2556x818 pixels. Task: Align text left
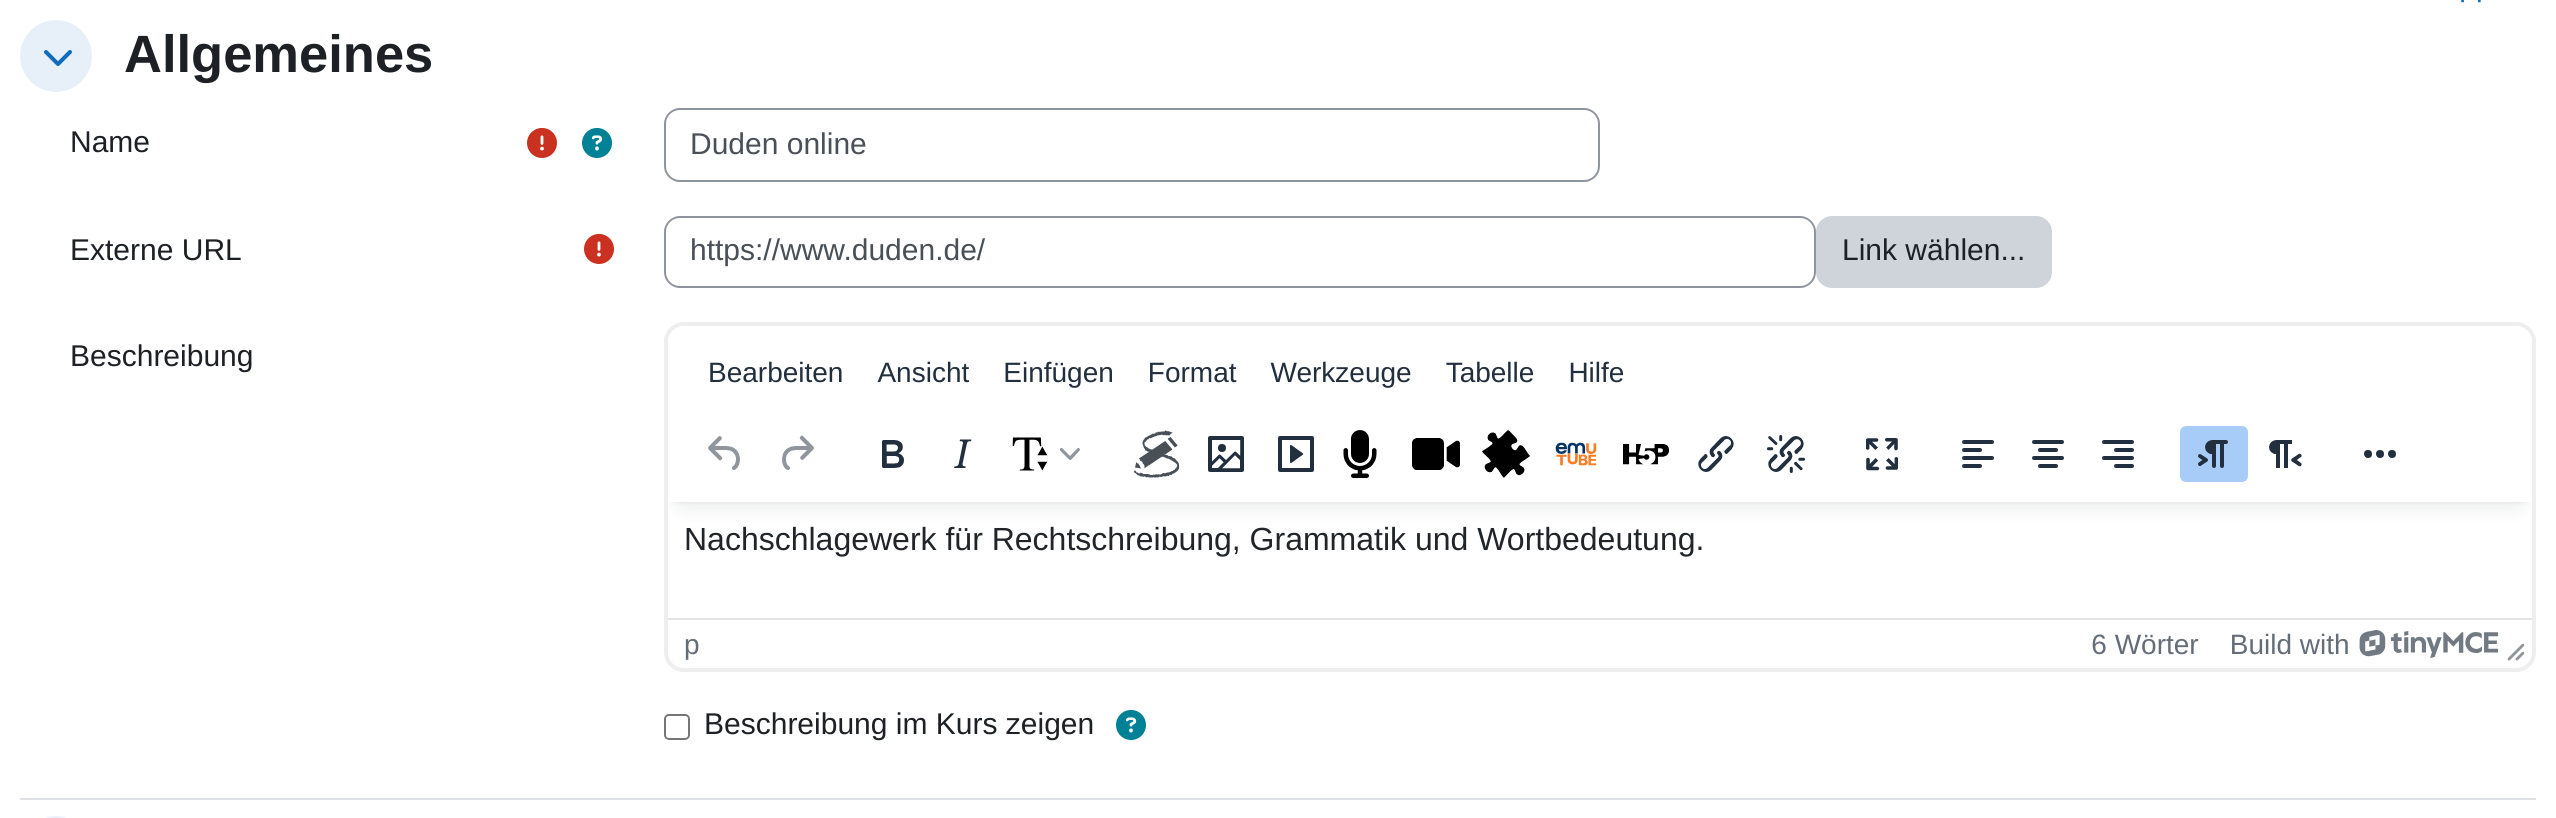coord(1977,454)
